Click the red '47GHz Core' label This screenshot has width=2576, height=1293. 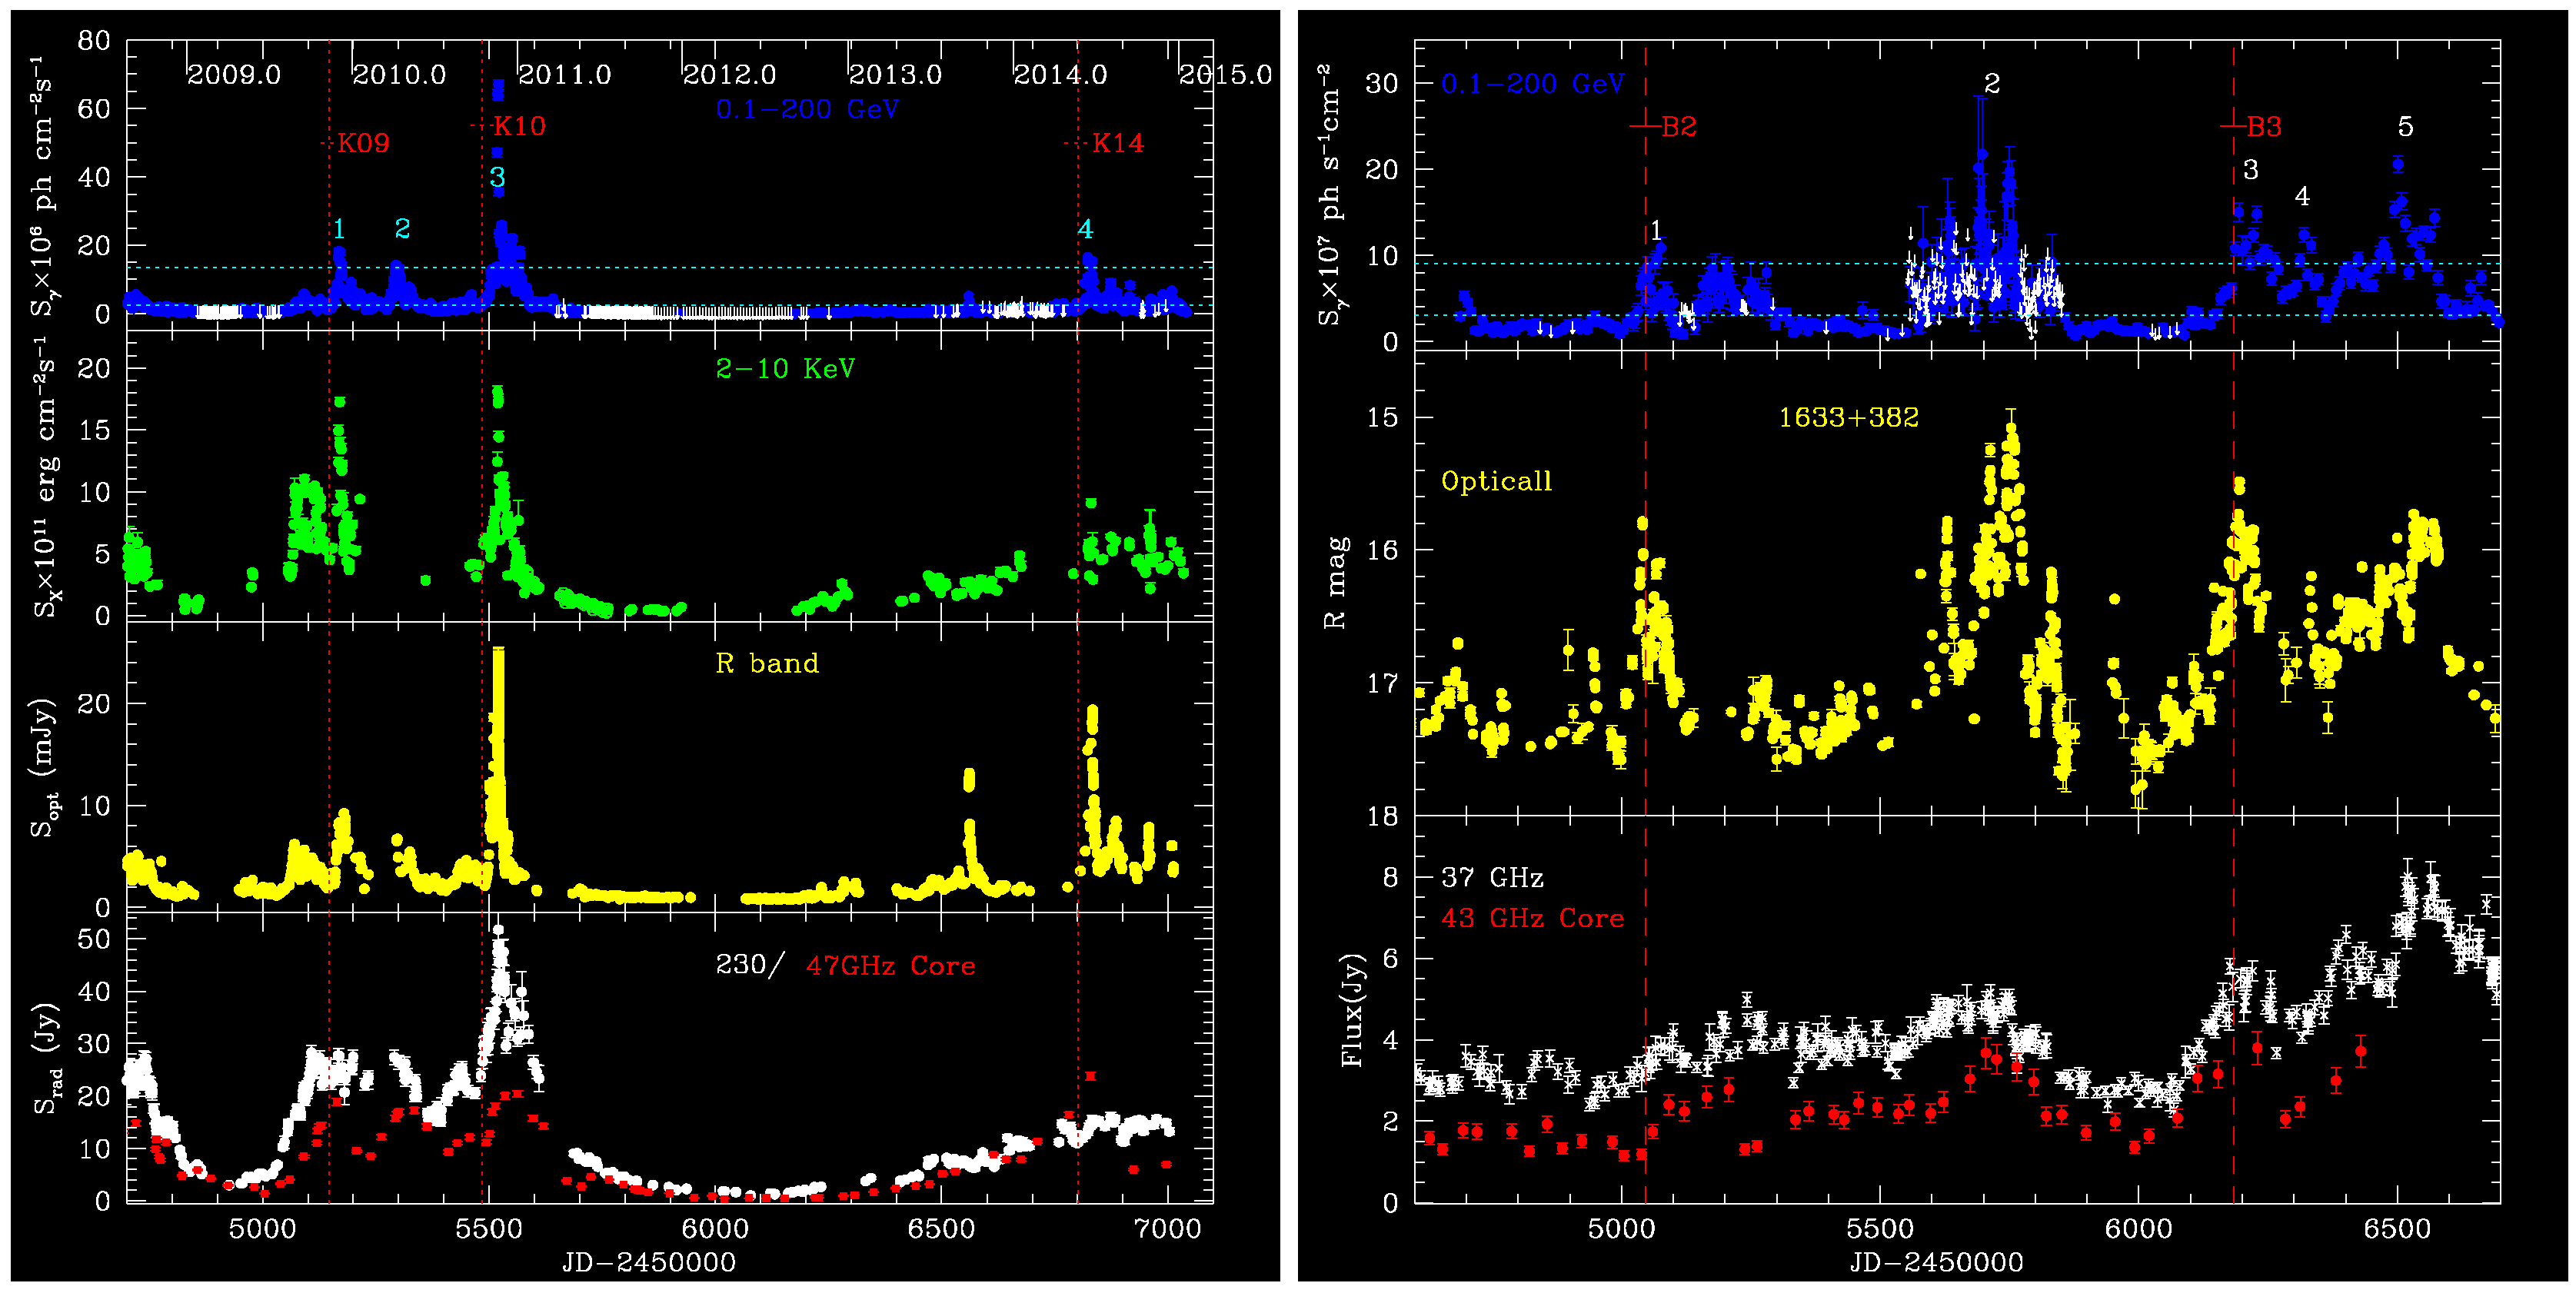890,966
